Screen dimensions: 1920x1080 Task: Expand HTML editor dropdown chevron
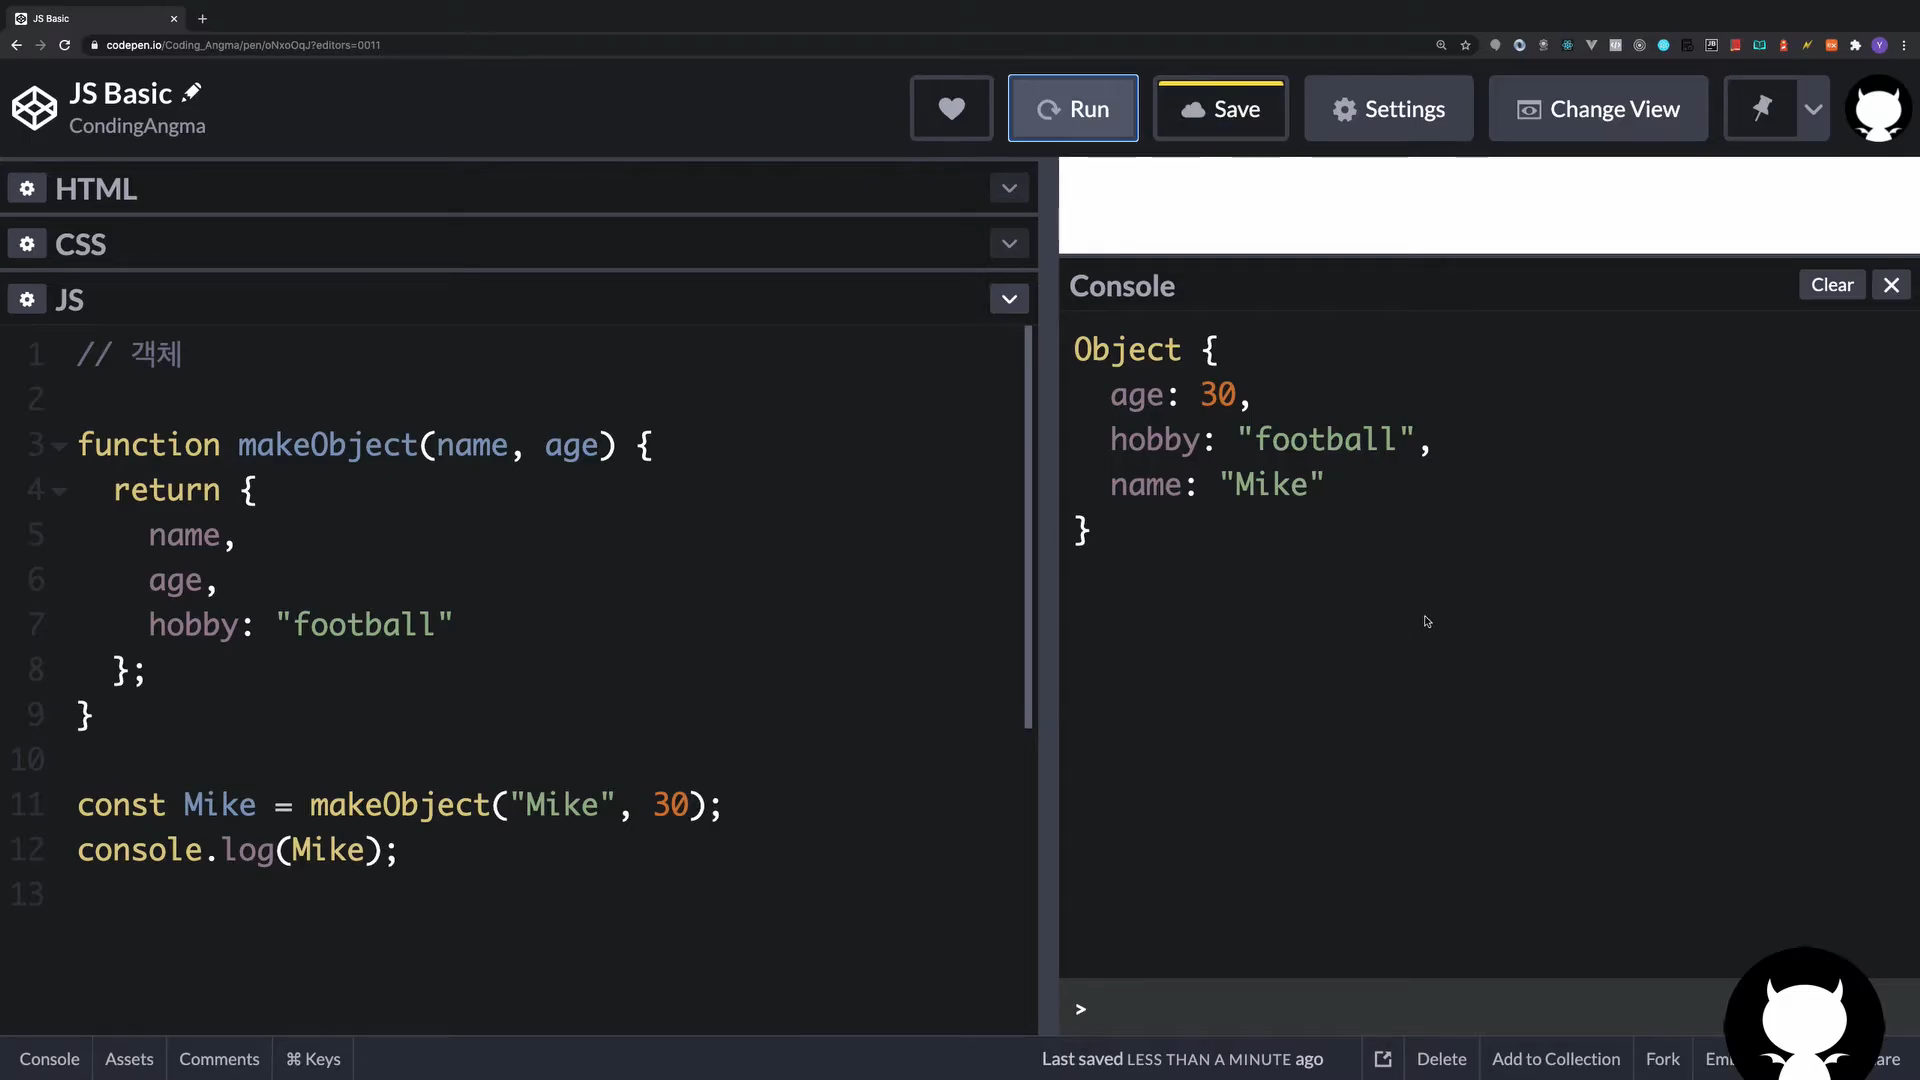[x=1009, y=188]
